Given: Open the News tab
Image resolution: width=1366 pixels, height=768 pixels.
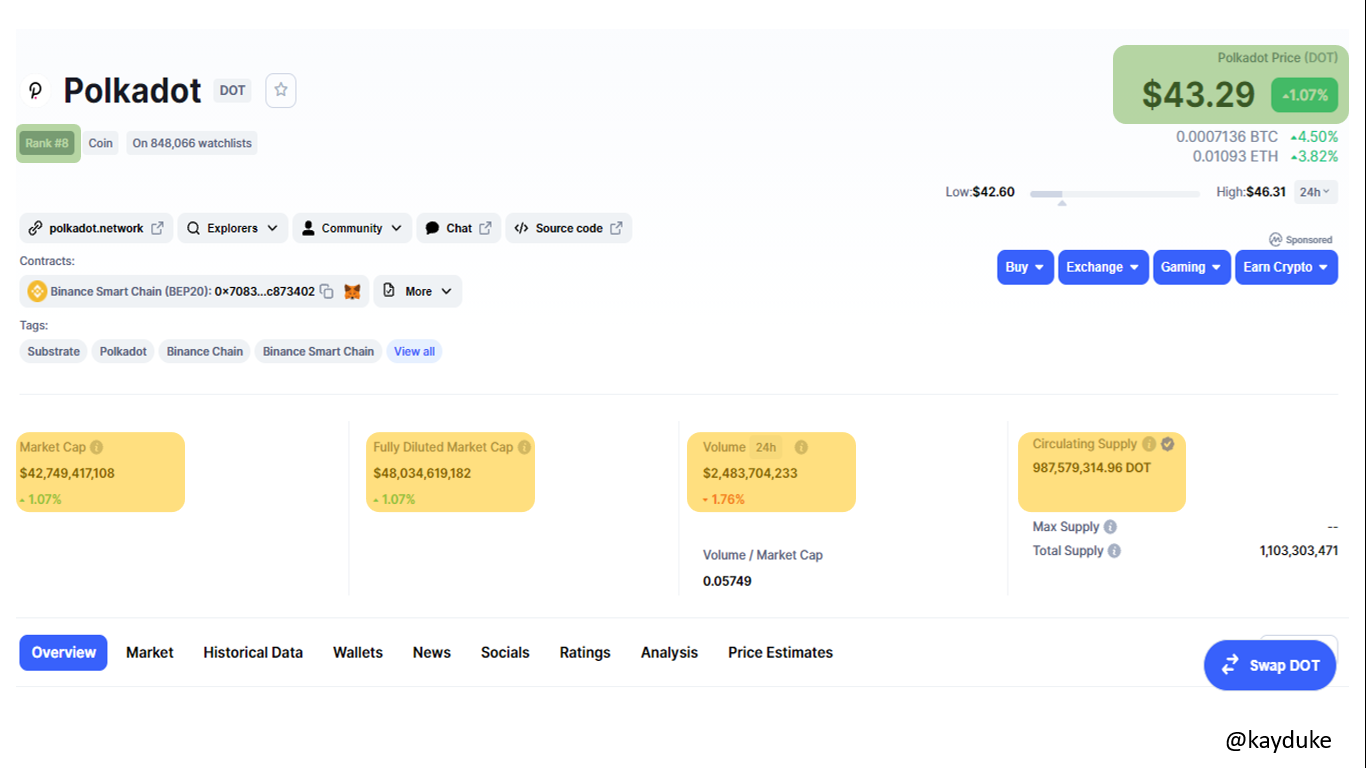Looking at the screenshot, I should (x=432, y=652).
